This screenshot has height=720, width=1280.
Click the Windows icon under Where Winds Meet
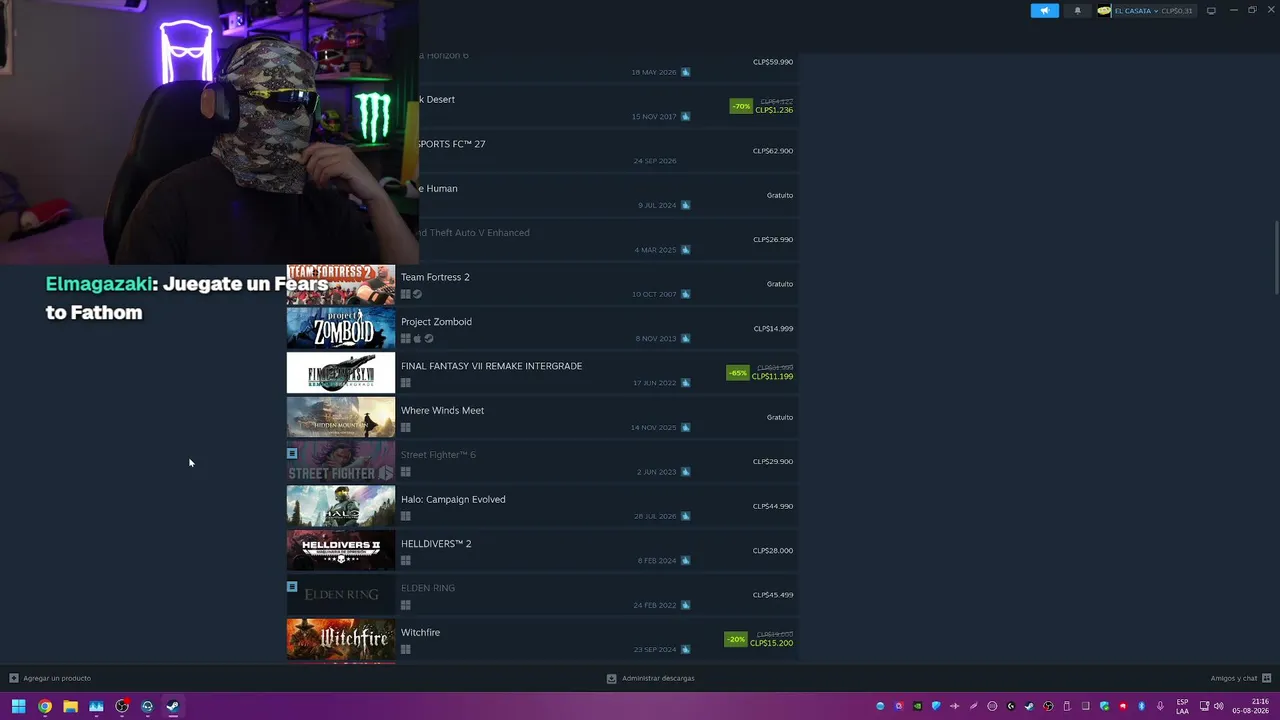405,428
